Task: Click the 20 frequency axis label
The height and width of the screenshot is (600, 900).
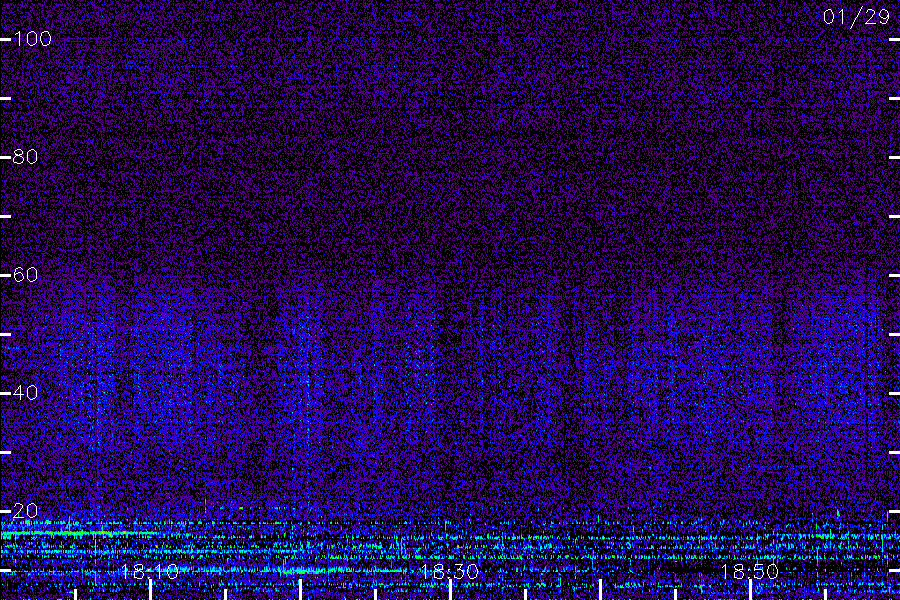Action: tap(25, 510)
